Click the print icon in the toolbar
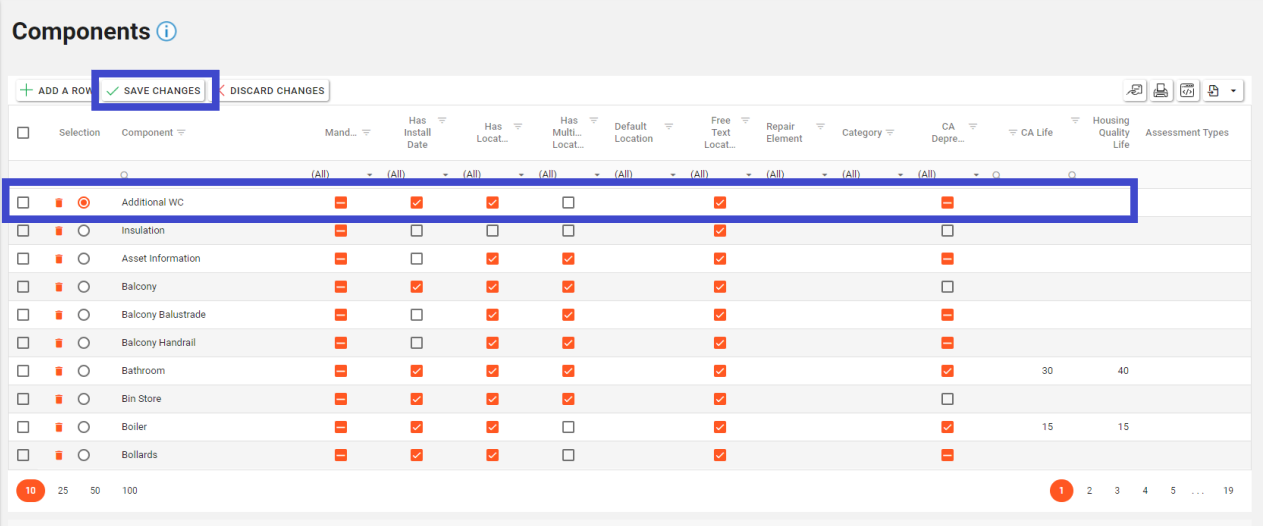Screen dimensions: 1263x526 (x=1161, y=91)
